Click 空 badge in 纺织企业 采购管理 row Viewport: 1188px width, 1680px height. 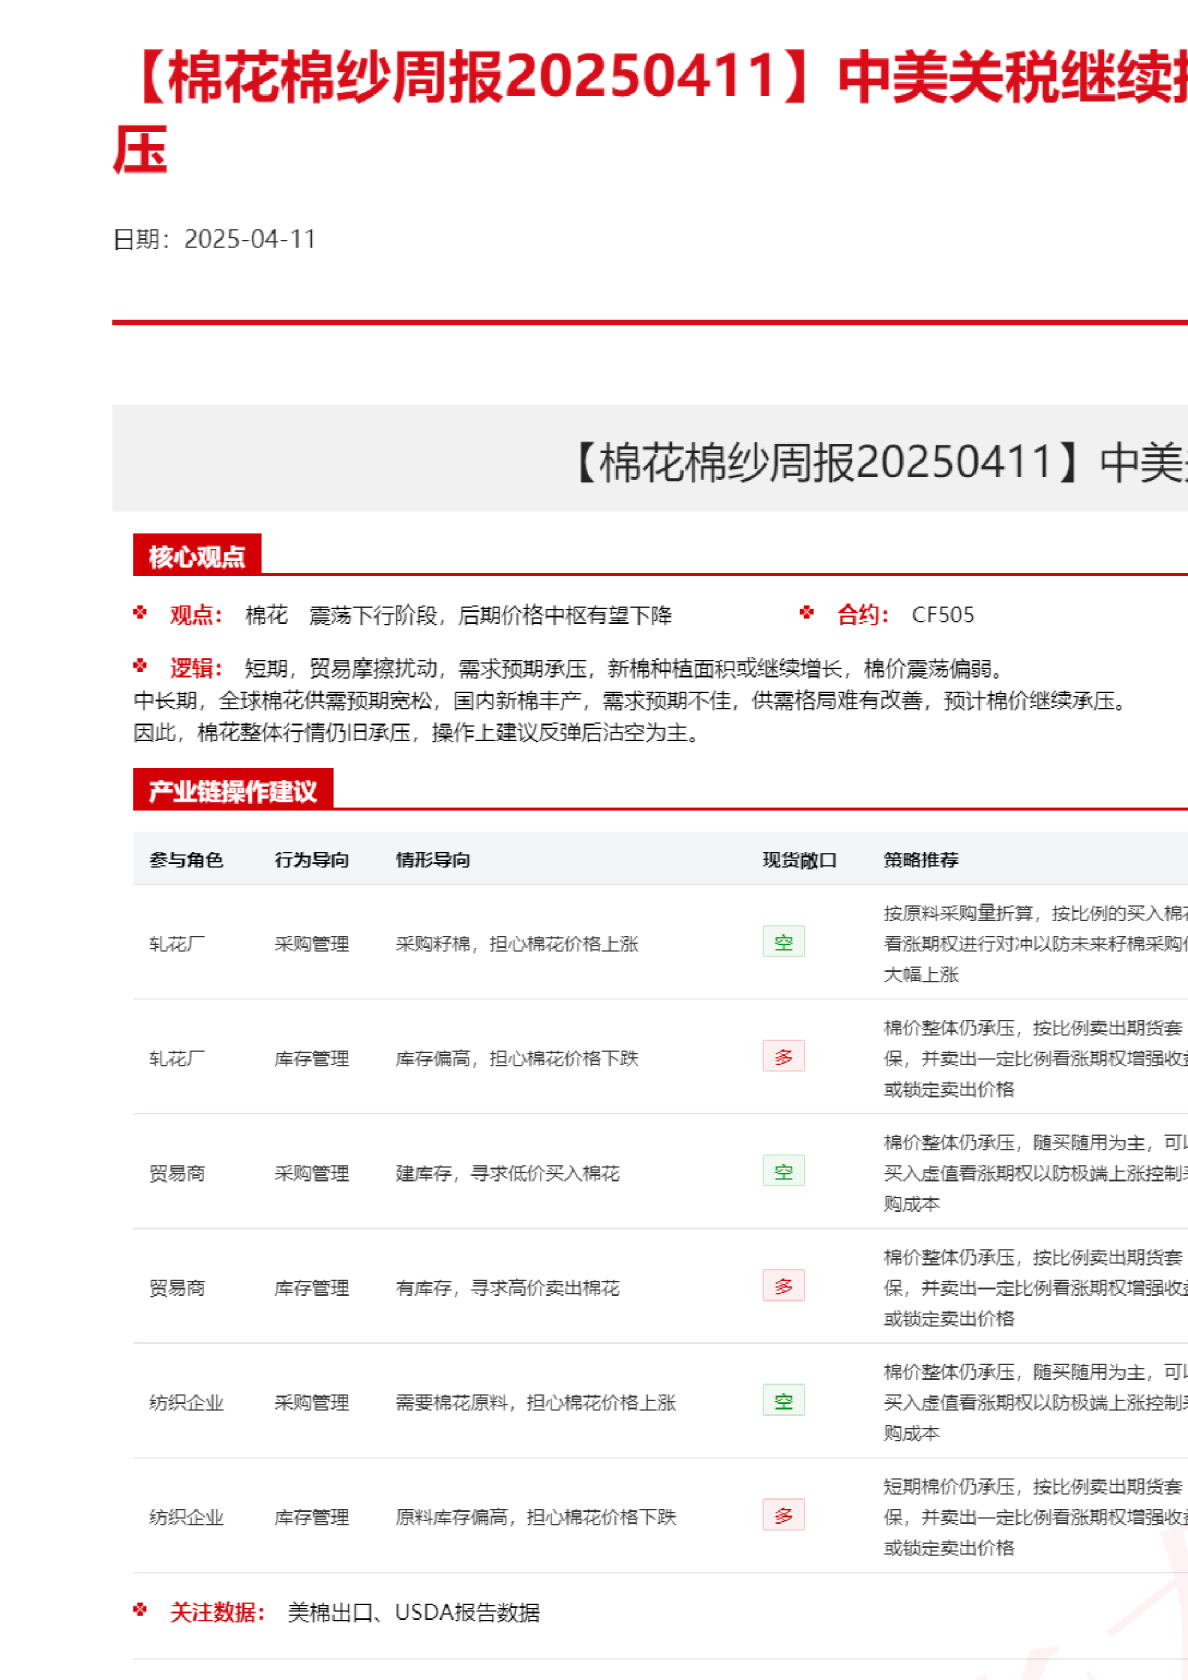pyautogui.click(x=783, y=1401)
